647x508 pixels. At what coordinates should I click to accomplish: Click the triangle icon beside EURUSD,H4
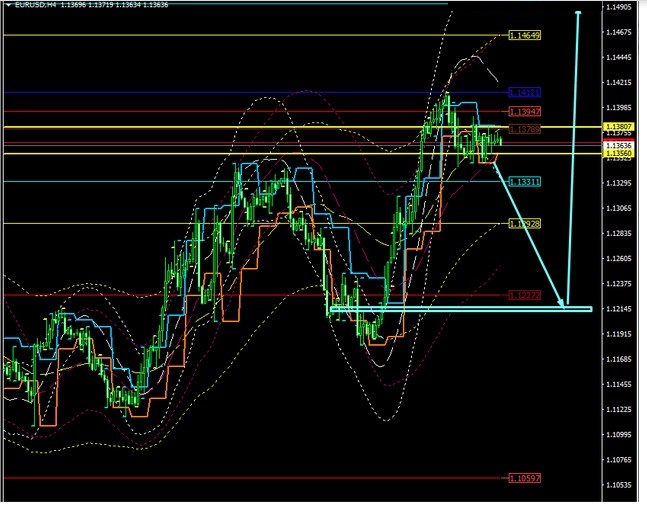point(7,5)
